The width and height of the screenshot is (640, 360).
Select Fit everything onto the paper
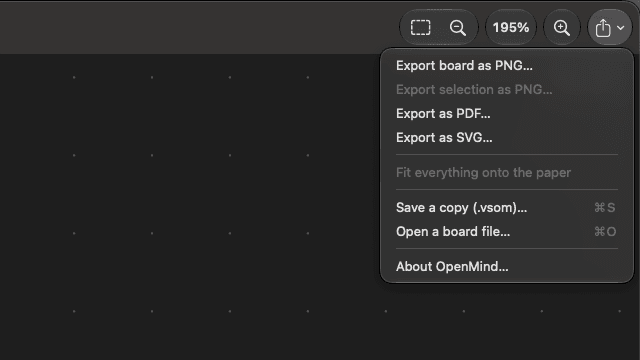point(507,173)
